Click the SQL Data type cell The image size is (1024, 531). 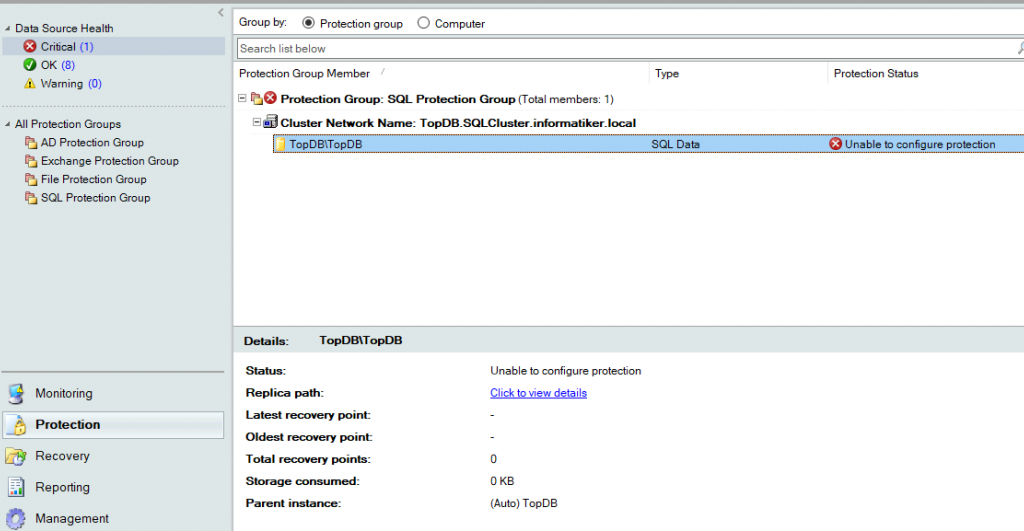[675, 144]
